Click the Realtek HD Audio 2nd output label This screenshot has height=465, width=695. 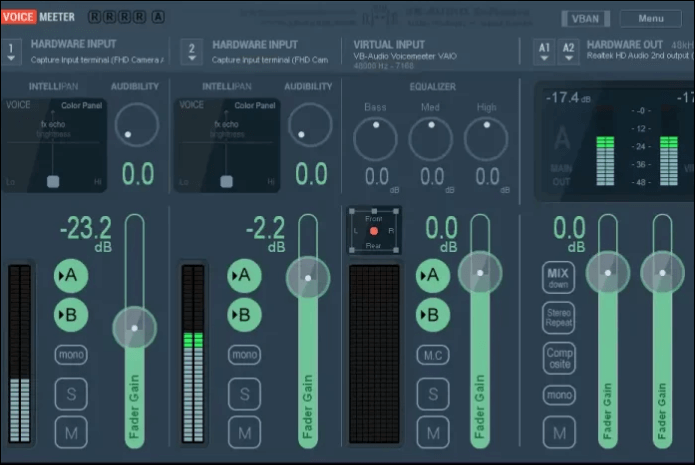click(640, 55)
